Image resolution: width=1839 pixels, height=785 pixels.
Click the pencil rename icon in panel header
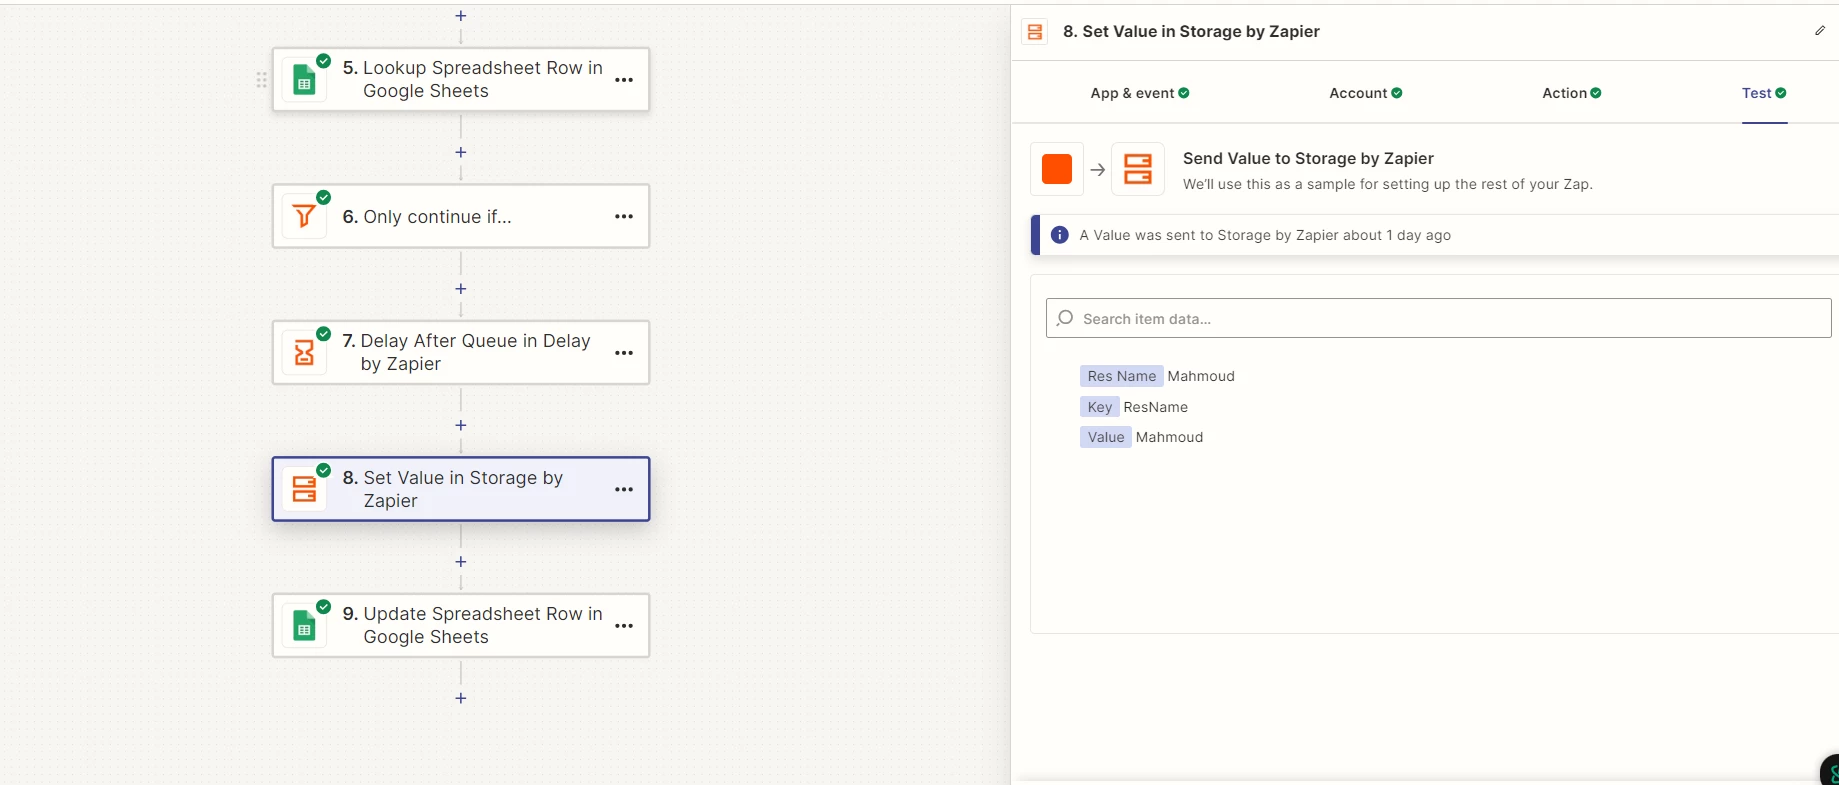click(x=1820, y=31)
